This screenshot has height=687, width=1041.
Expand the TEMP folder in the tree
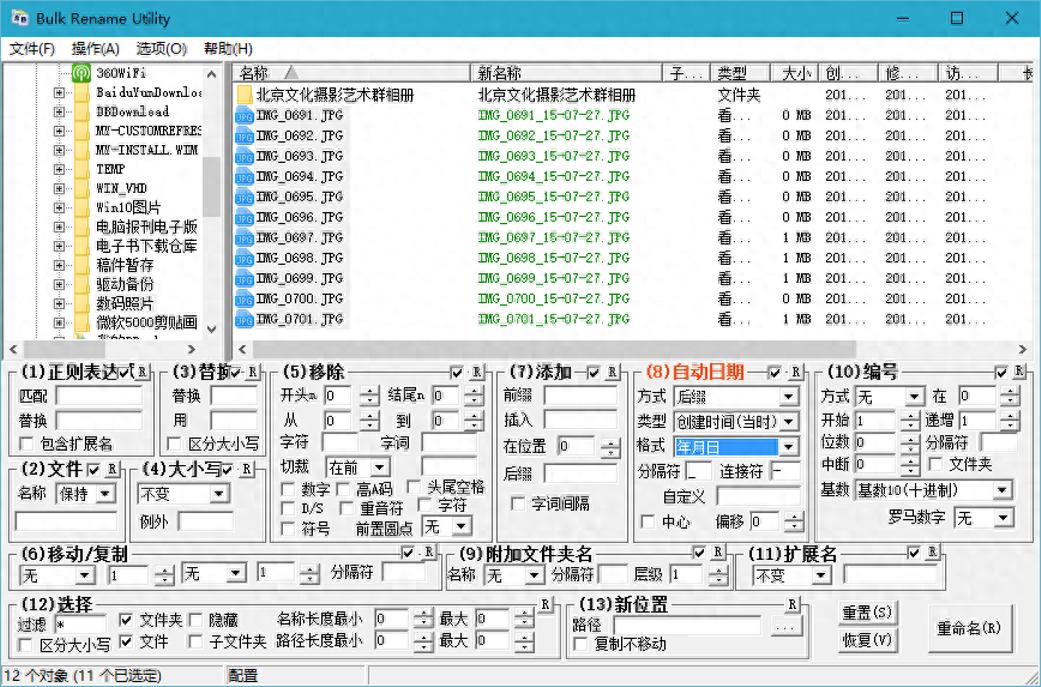(x=59, y=169)
